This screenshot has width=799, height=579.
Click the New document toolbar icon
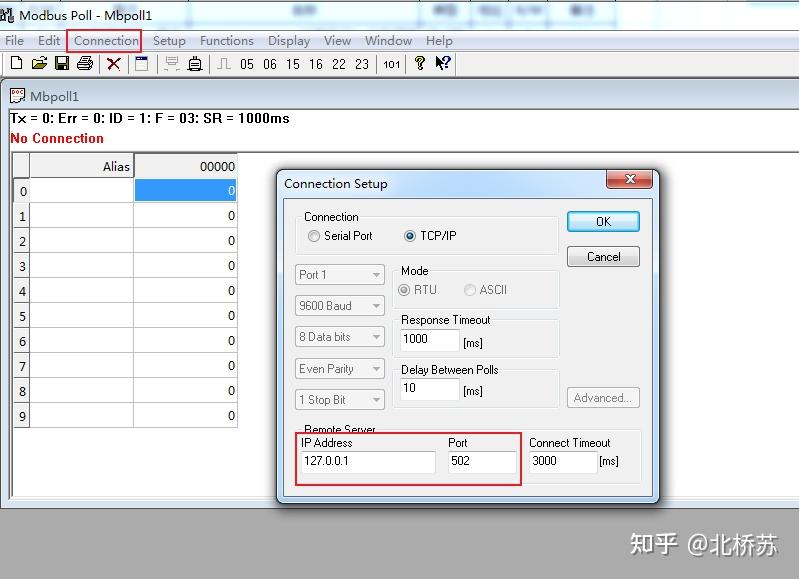click(16, 64)
